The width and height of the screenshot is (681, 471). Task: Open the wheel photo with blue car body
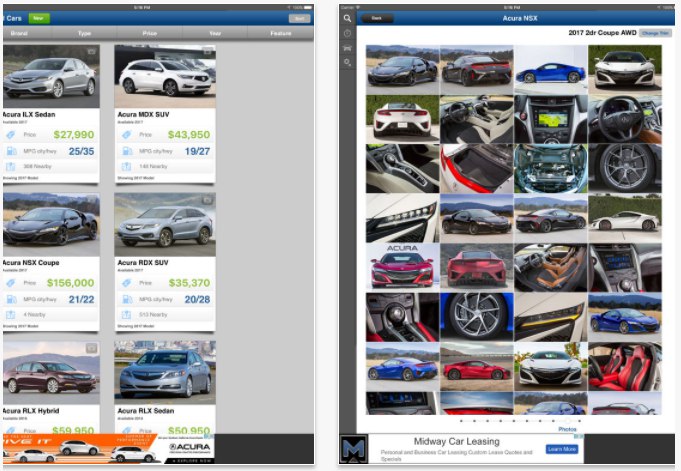[x=476, y=317]
